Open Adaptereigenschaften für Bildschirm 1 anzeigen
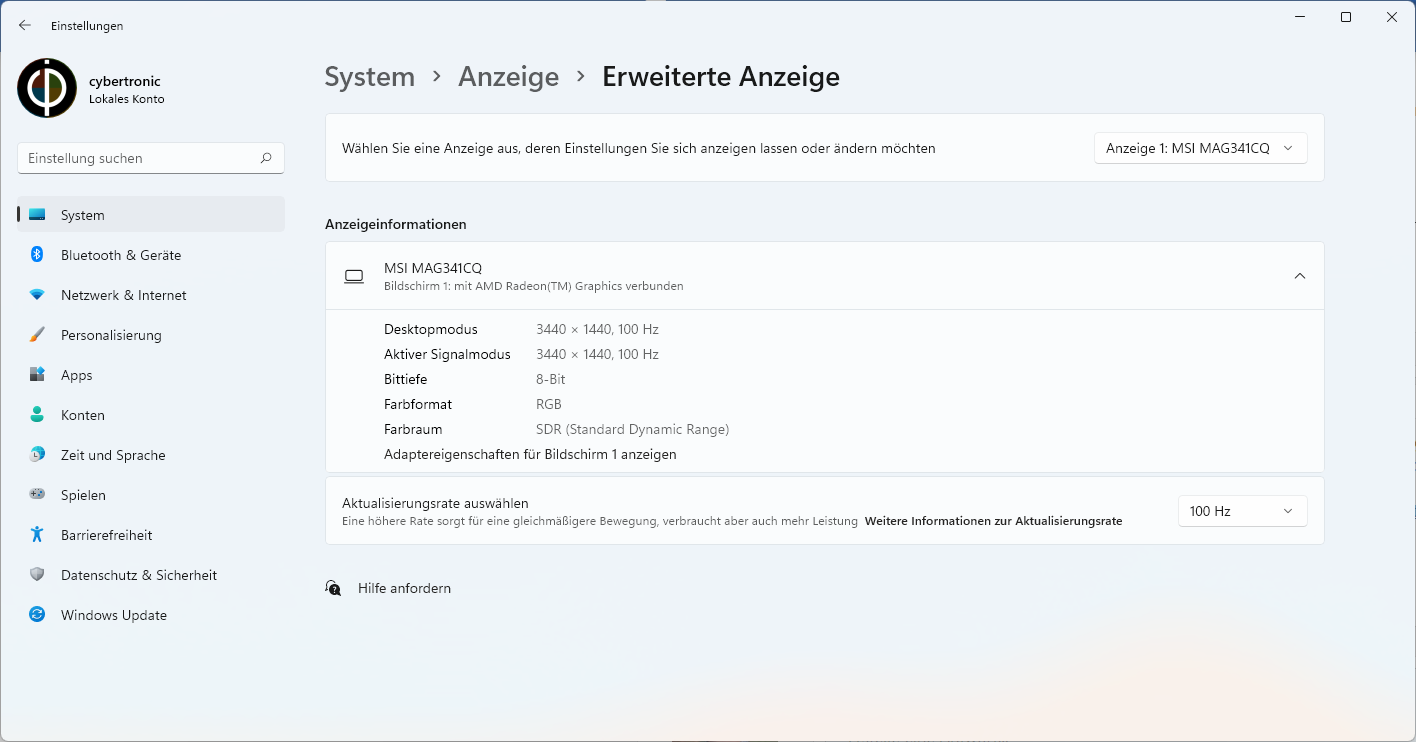Screen dimensions: 1416x742 click(530, 454)
